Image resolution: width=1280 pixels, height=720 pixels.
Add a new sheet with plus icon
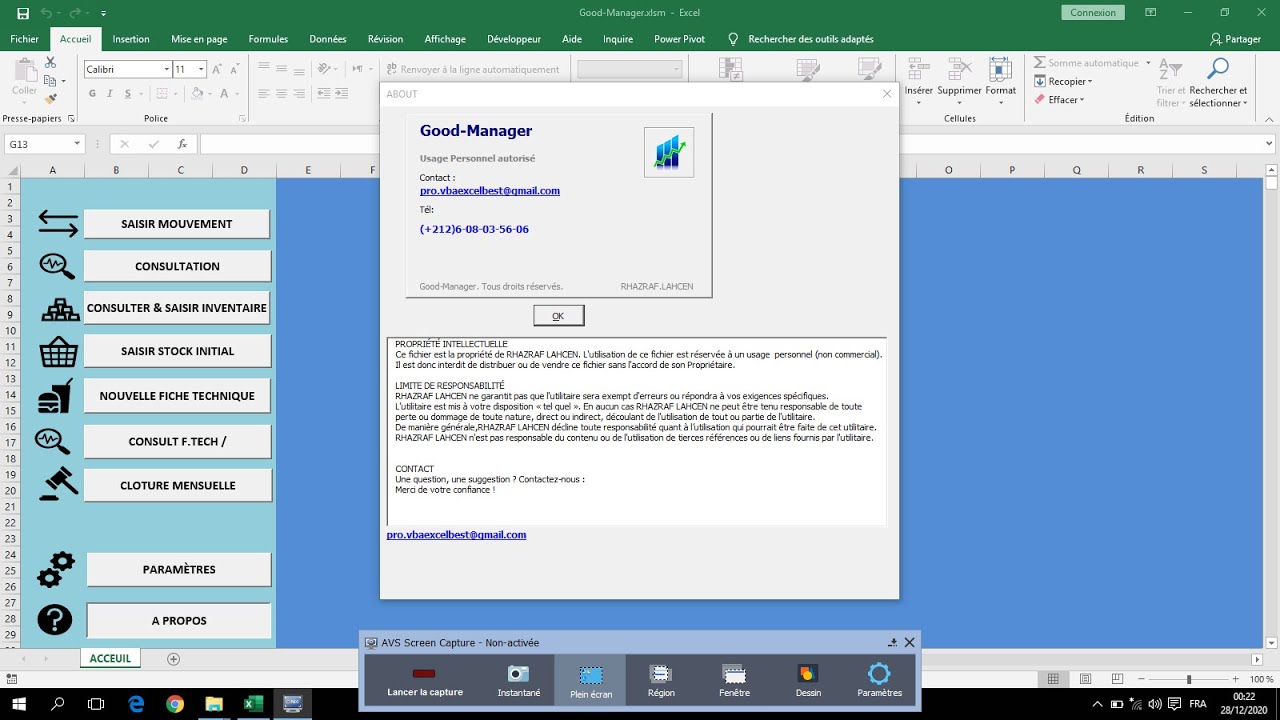(x=174, y=659)
